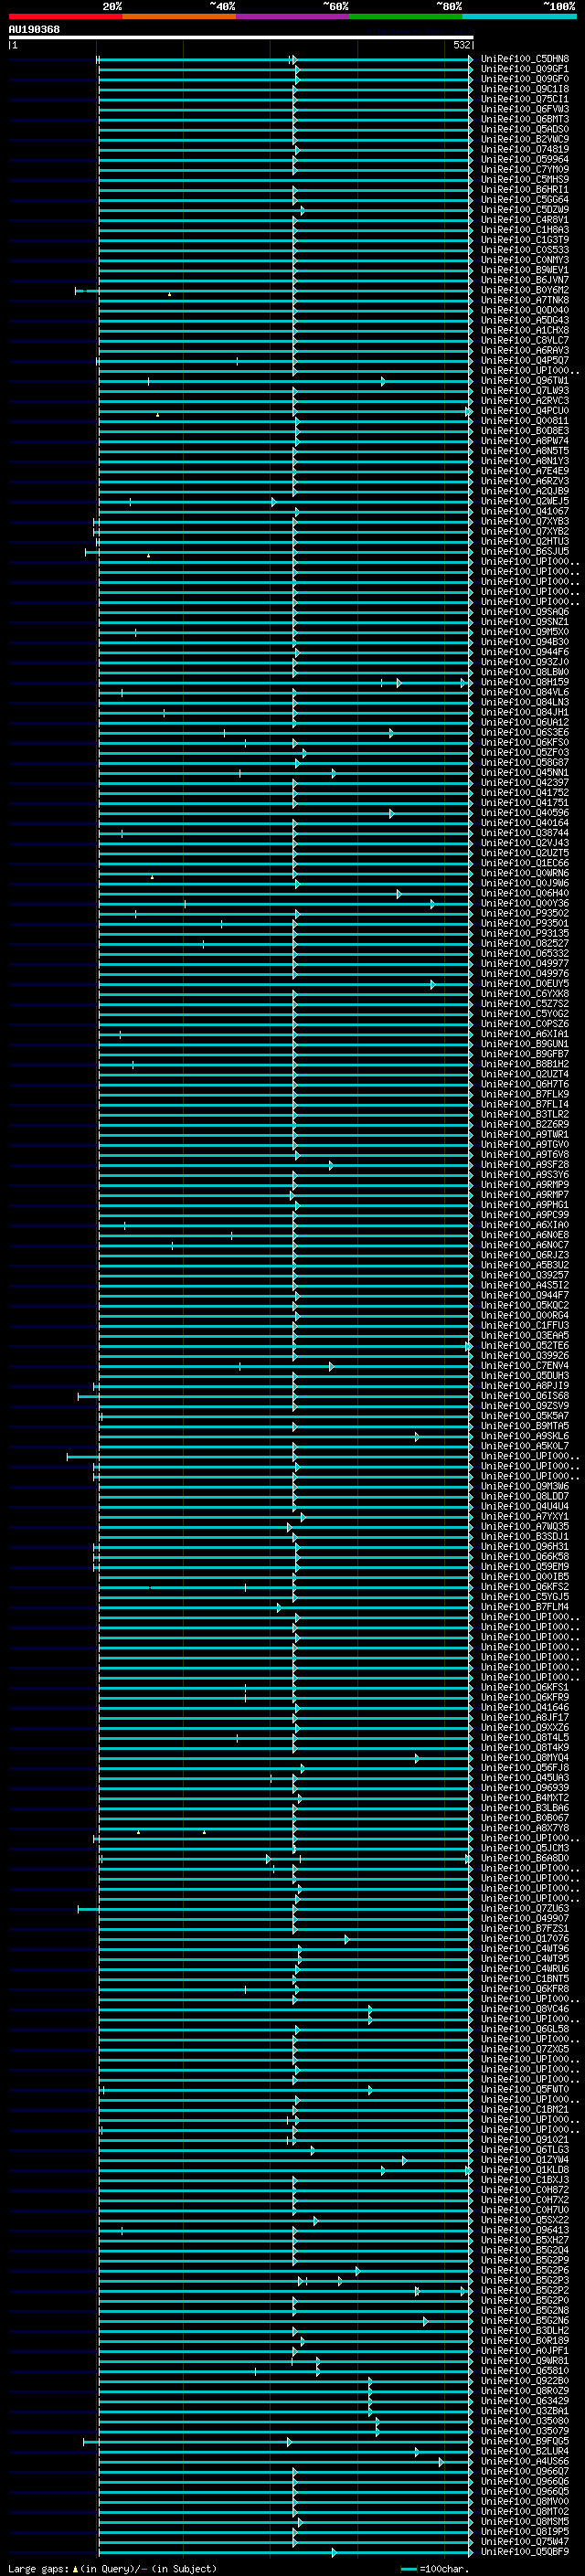Screen dimensions: 585x2576
Task: Click alignment bar of UniRef100_Q52TE6
Action: tap(285, 1346)
